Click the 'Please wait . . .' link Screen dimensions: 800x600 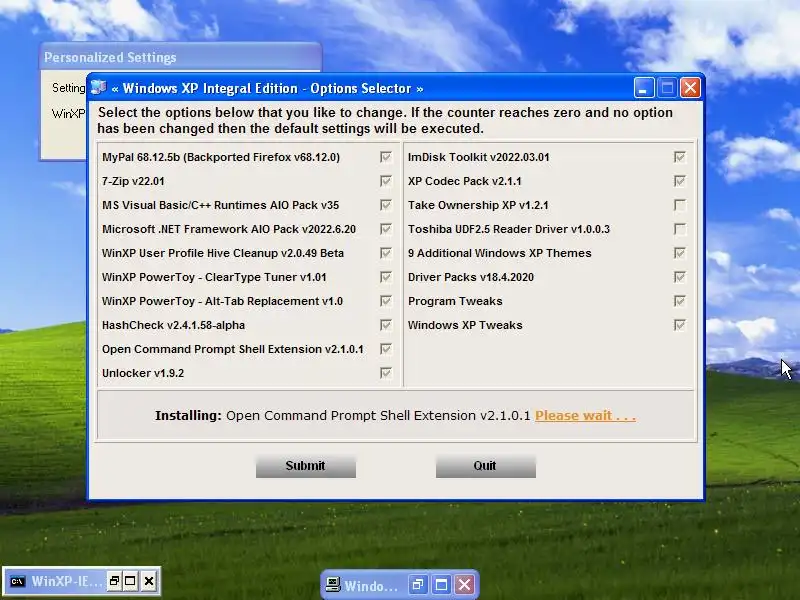coord(585,416)
